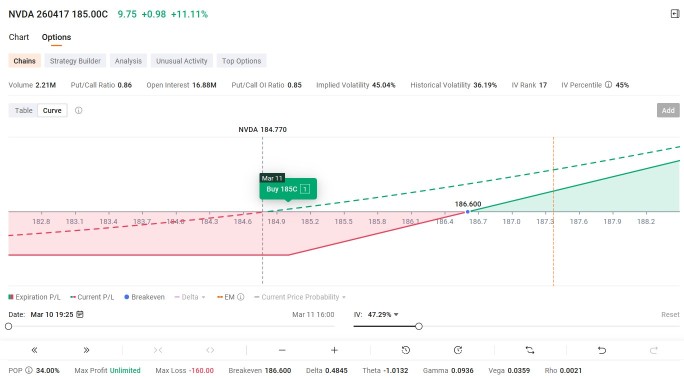This screenshot has width=684, height=378.
Task: Open the IV 47.29% dropdown
Action: pos(383,314)
